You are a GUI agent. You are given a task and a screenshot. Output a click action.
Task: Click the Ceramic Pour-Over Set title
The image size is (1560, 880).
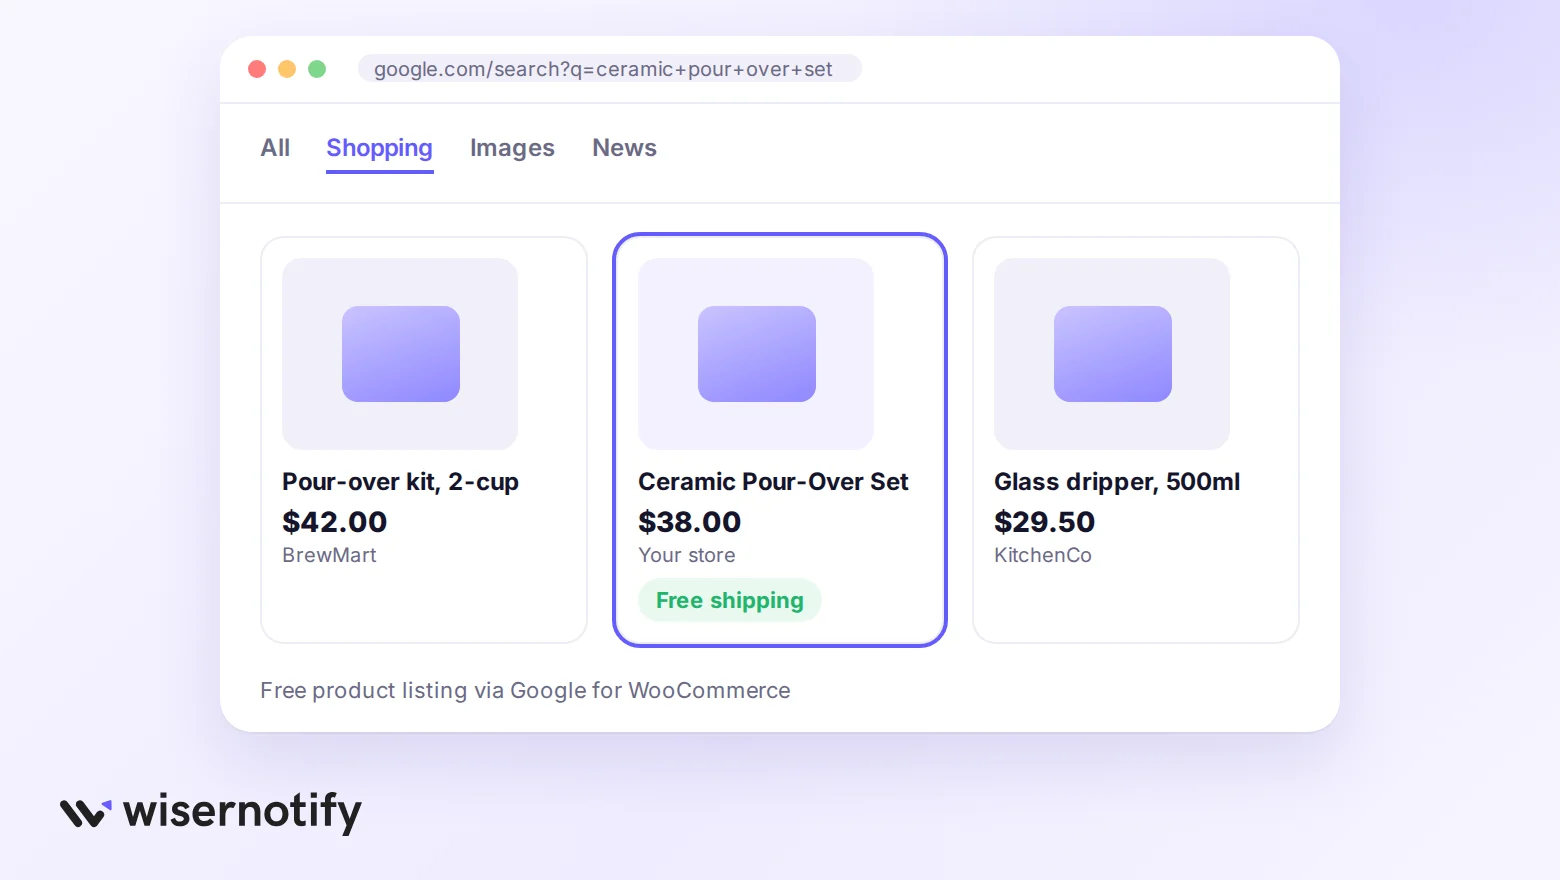tap(773, 482)
